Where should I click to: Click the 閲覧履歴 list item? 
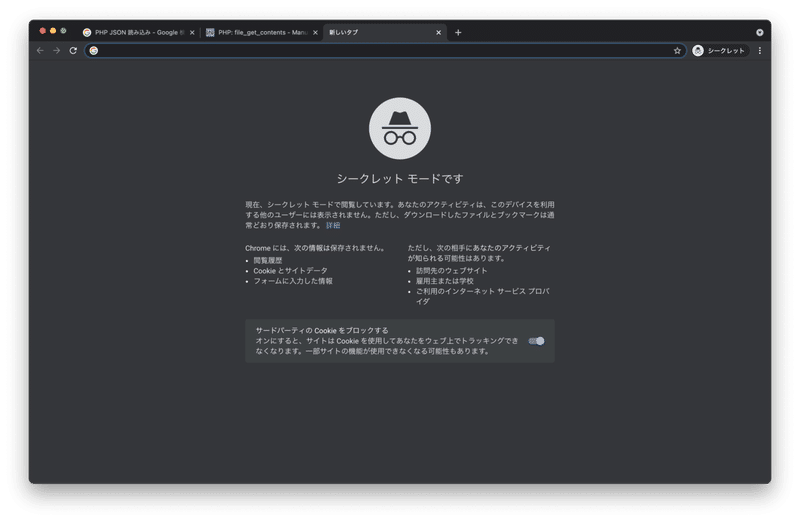coord(268,260)
